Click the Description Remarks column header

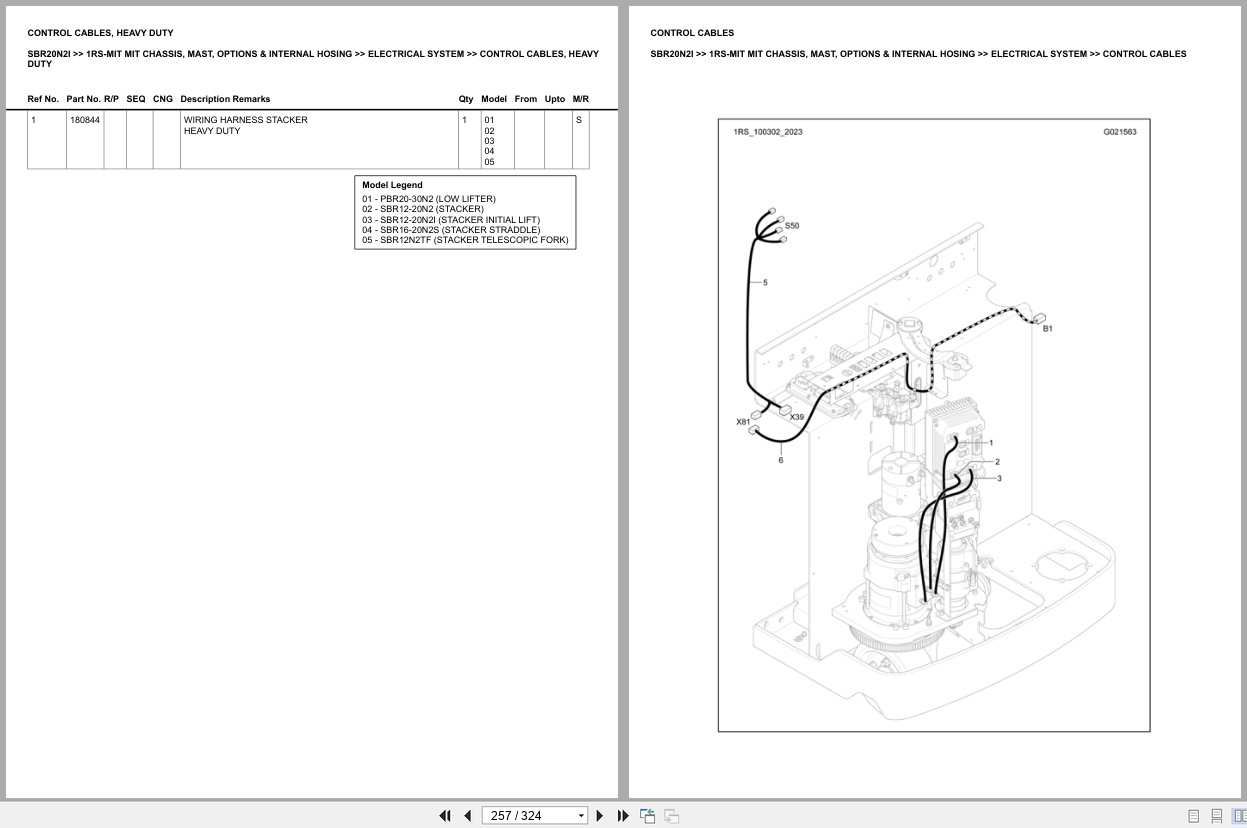click(225, 99)
